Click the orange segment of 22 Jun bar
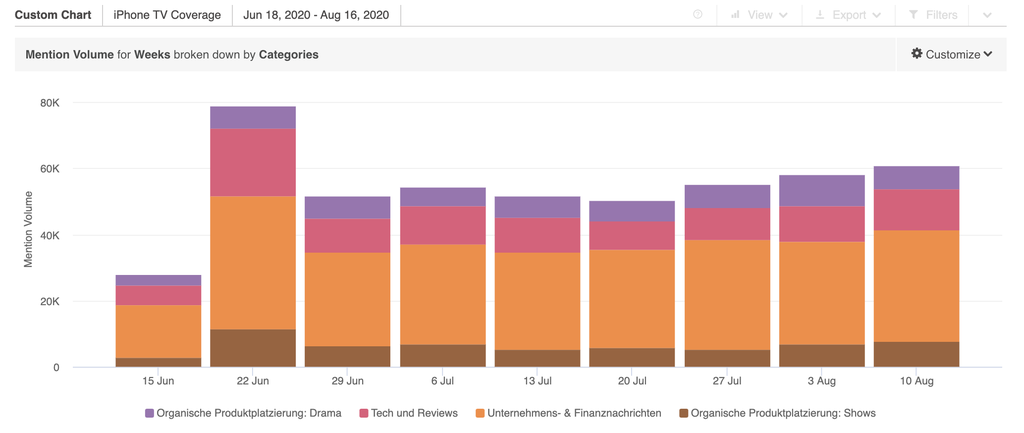 253,262
